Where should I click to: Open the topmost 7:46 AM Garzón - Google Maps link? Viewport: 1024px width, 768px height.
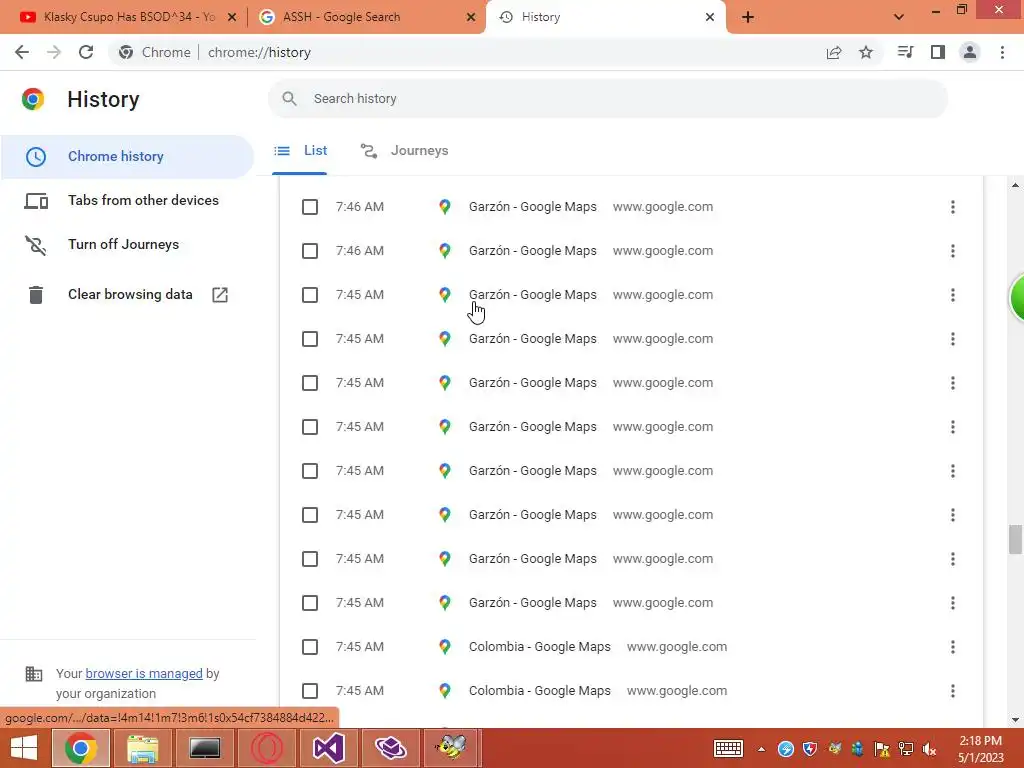tap(532, 207)
